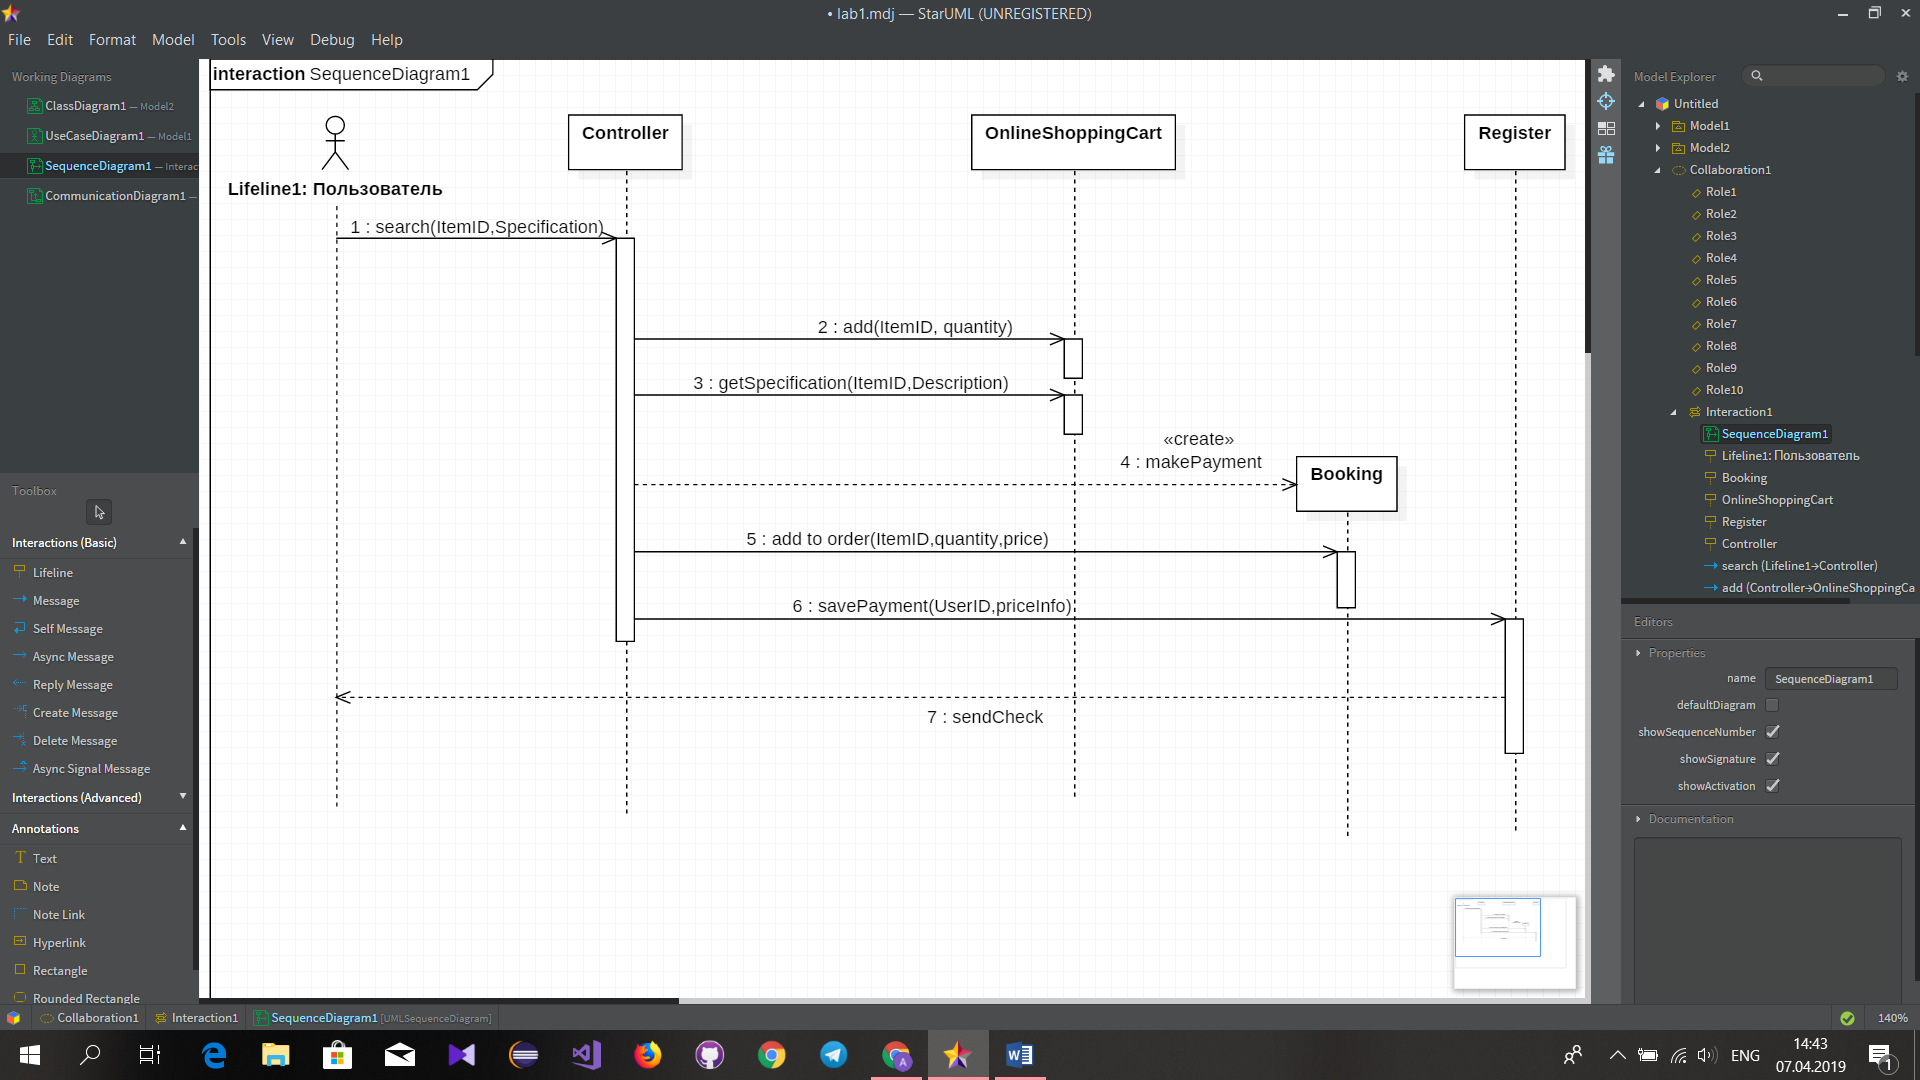Collapse the Collaboration1 tree node
1920x1080 pixels.
(1658, 170)
